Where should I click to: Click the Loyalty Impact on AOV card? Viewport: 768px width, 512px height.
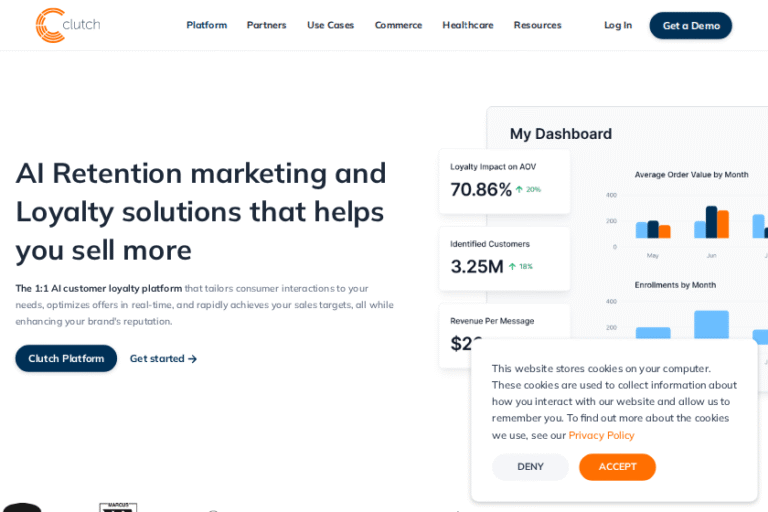(x=504, y=181)
